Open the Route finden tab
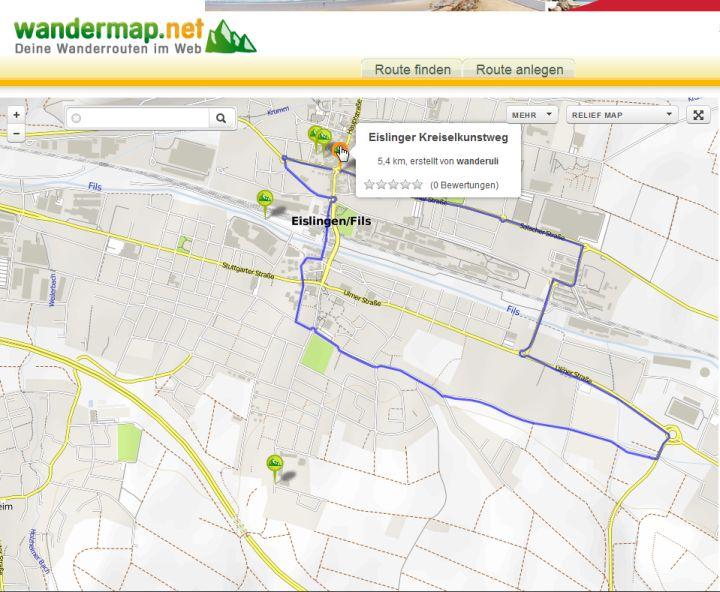720x592 pixels. coord(412,69)
